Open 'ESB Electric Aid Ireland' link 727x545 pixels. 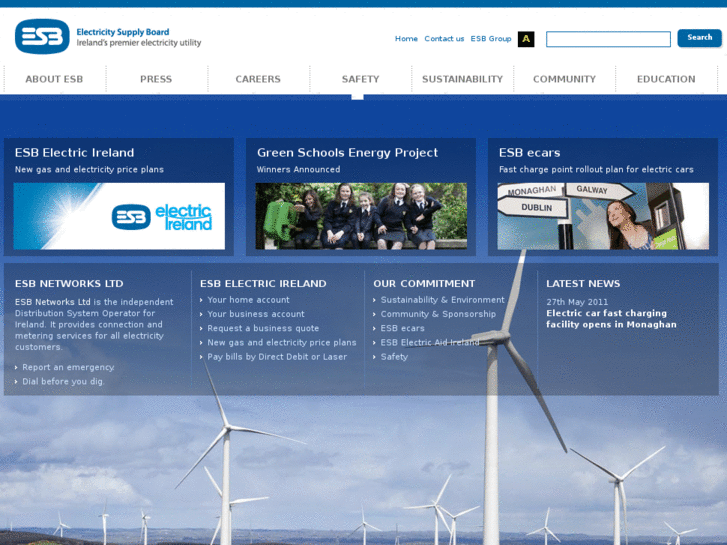[430, 343]
